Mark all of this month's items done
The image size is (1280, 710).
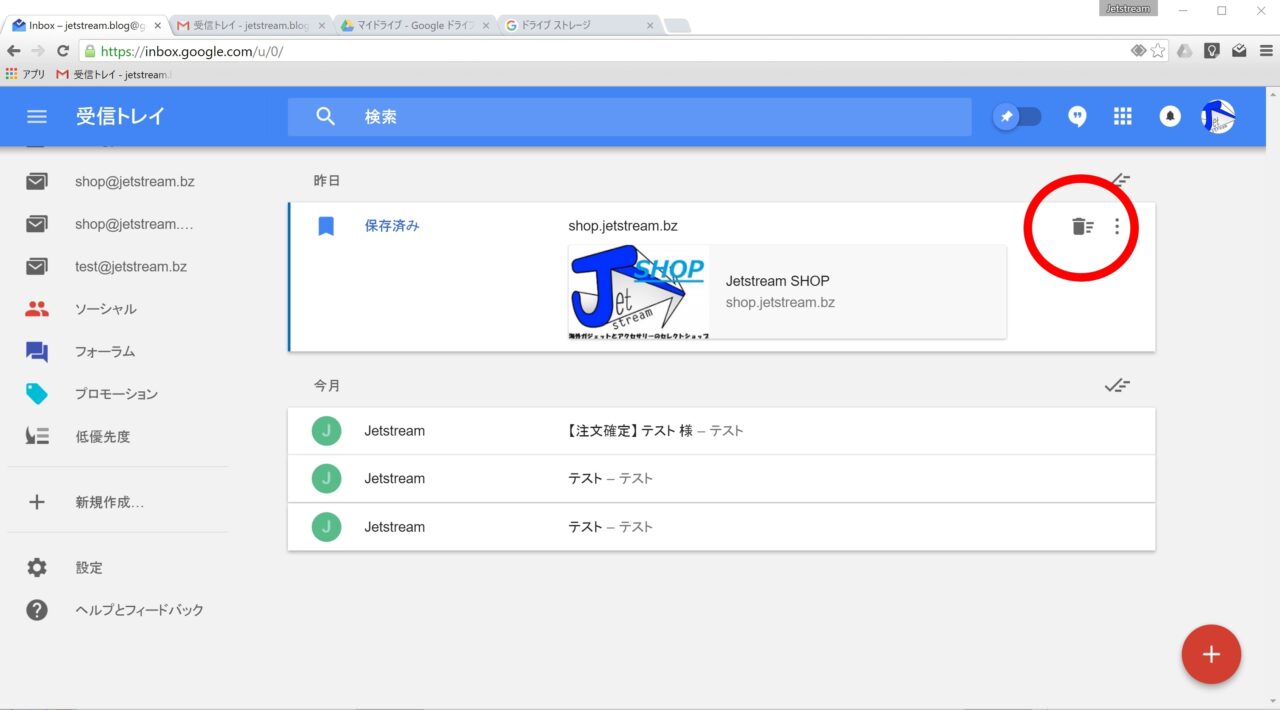[x=1117, y=386]
